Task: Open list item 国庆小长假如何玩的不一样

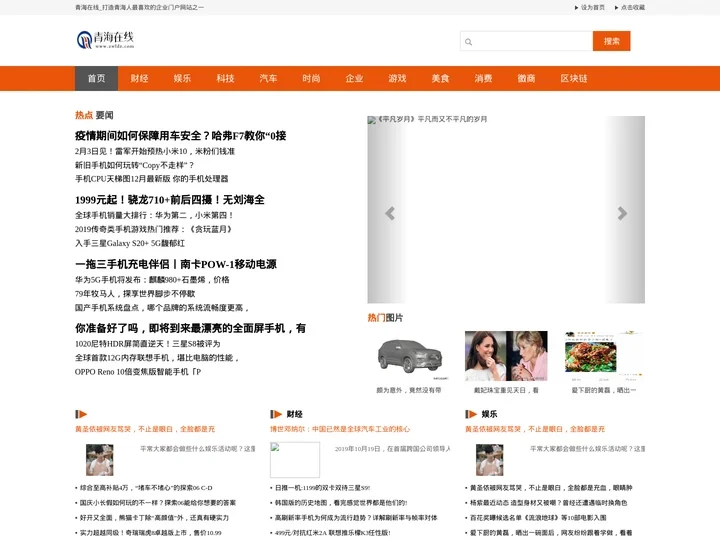Action: (x=158, y=503)
